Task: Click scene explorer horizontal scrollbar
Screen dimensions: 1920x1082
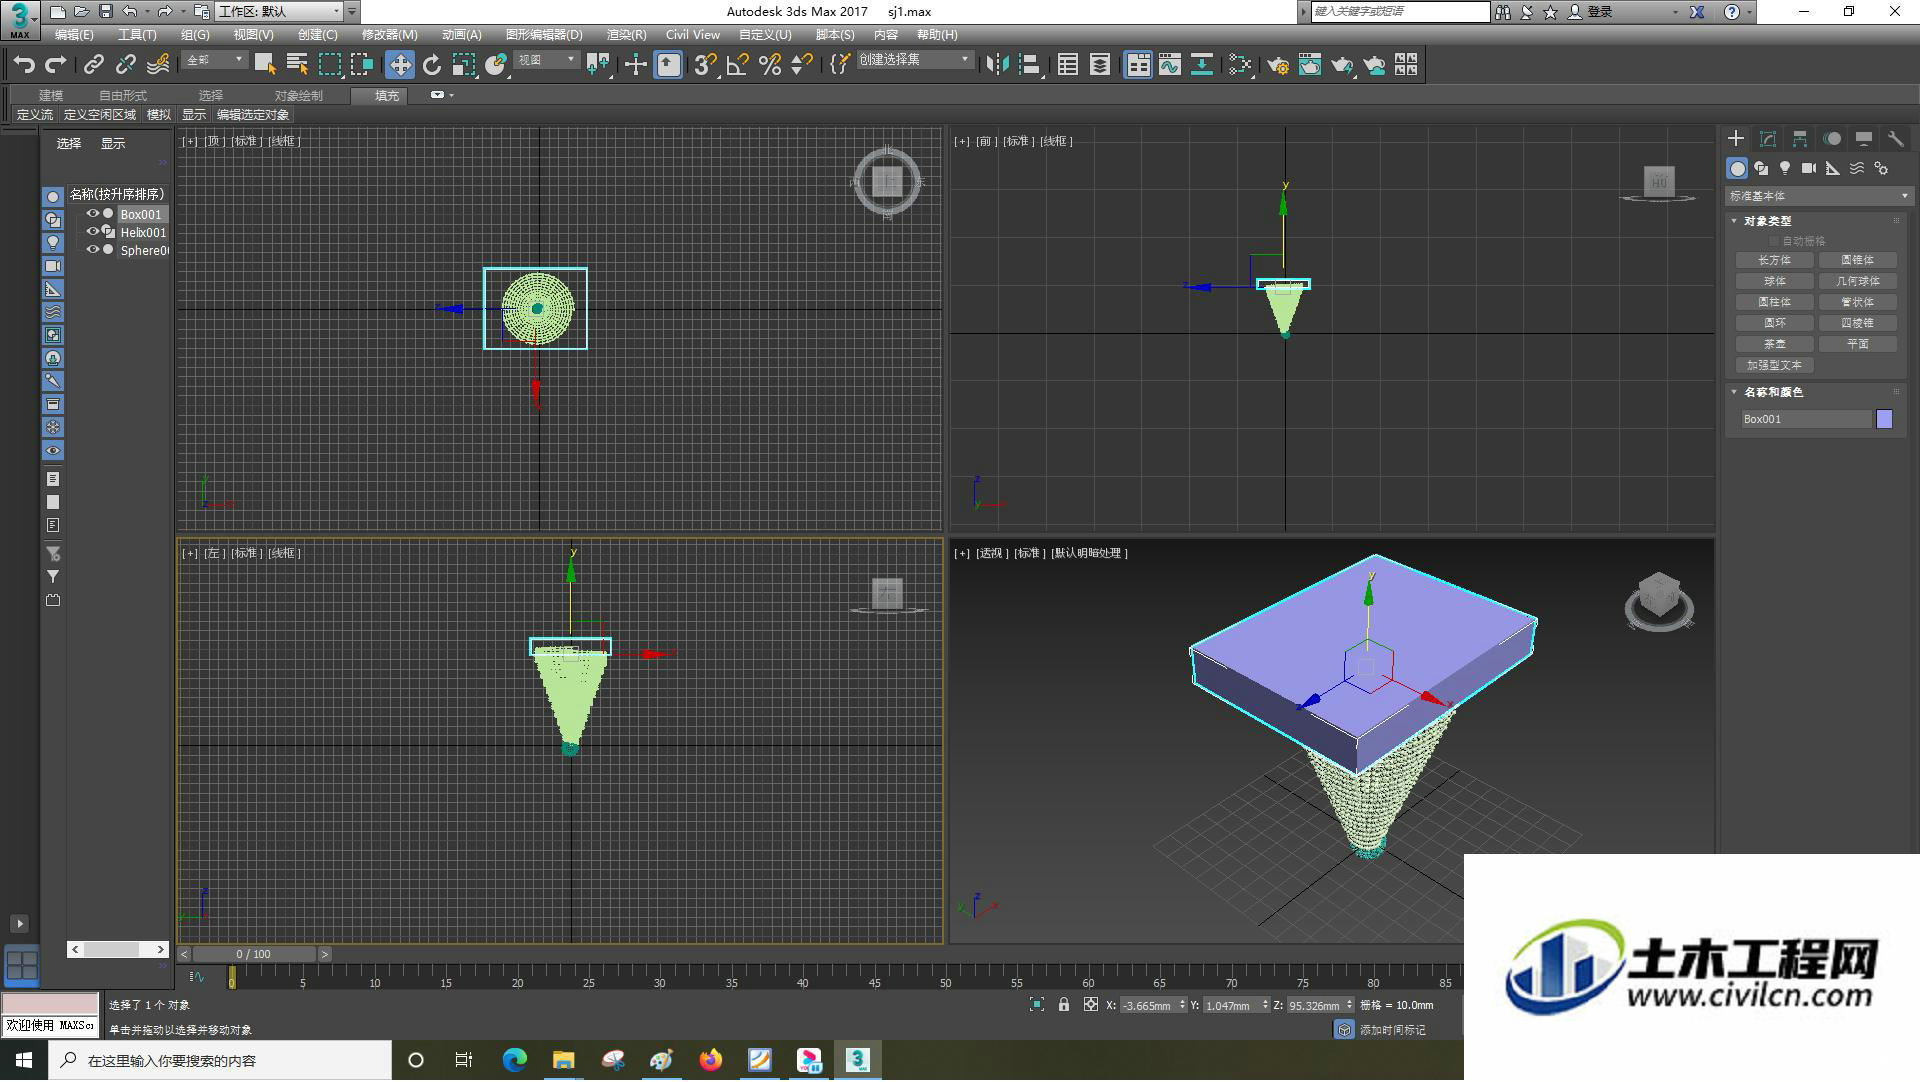Action: click(118, 949)
